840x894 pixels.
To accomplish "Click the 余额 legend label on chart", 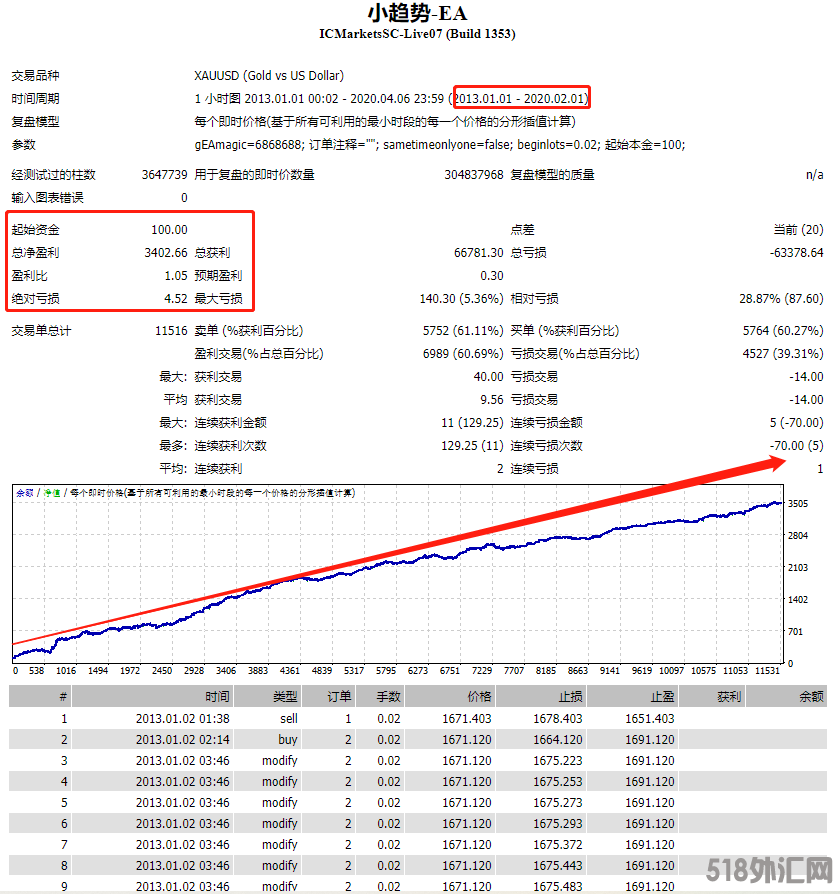I will tap(24, 492).
